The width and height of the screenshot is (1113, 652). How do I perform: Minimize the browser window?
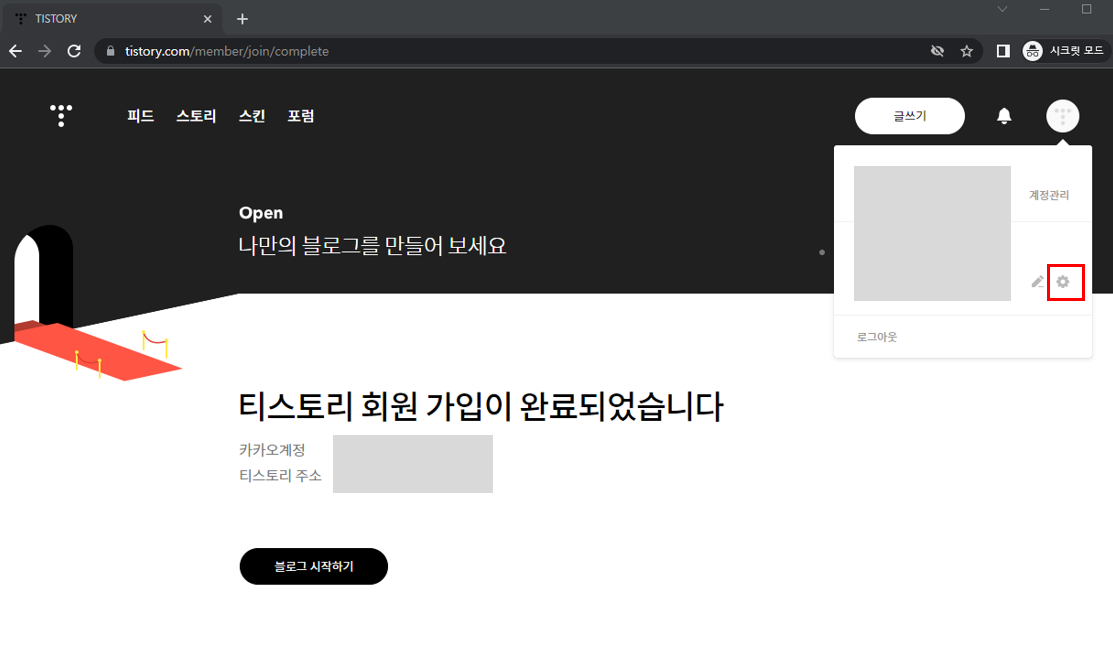[1043, 9]
